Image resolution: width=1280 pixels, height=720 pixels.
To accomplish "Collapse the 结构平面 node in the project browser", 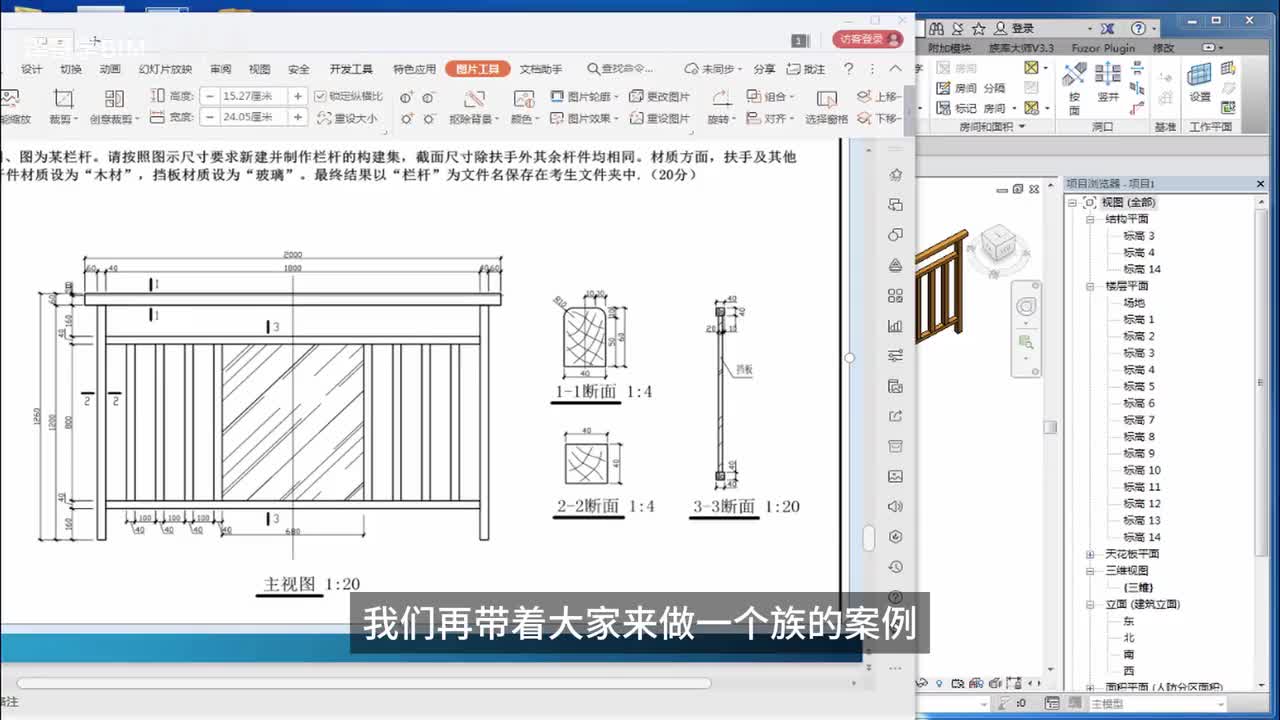I will pyautogui.click(x=1091, y=219).
